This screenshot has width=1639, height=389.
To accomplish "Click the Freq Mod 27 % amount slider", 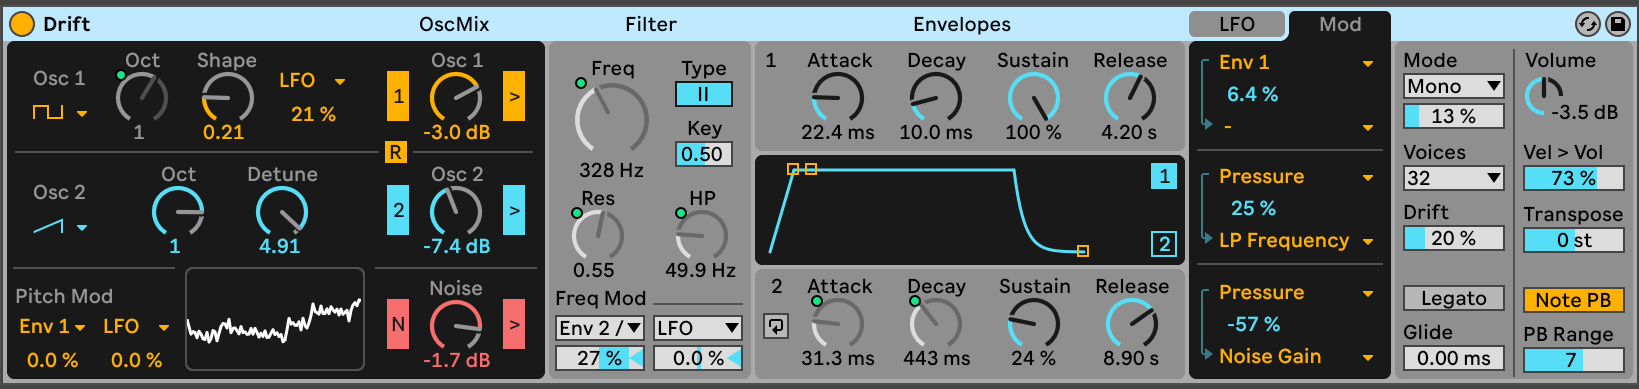I will [x=600, y=358].
